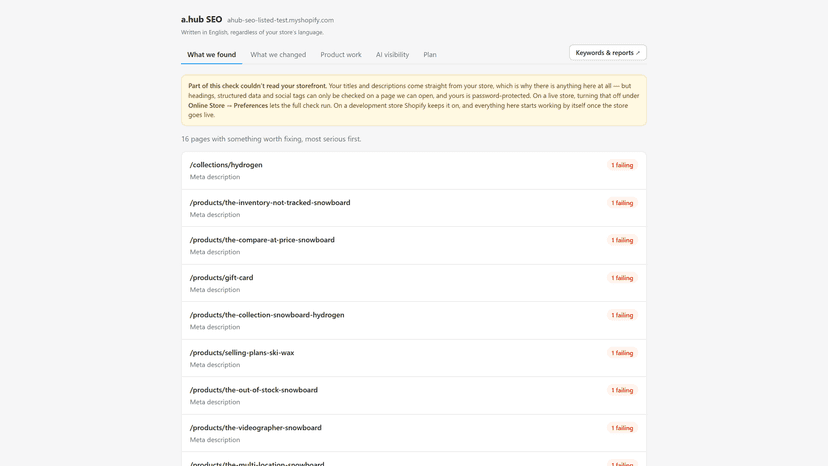The image size is (828, 466).
Task: Click 1 failing badge for out-of-stock-snowboard
Action: (x=622, y=390)
